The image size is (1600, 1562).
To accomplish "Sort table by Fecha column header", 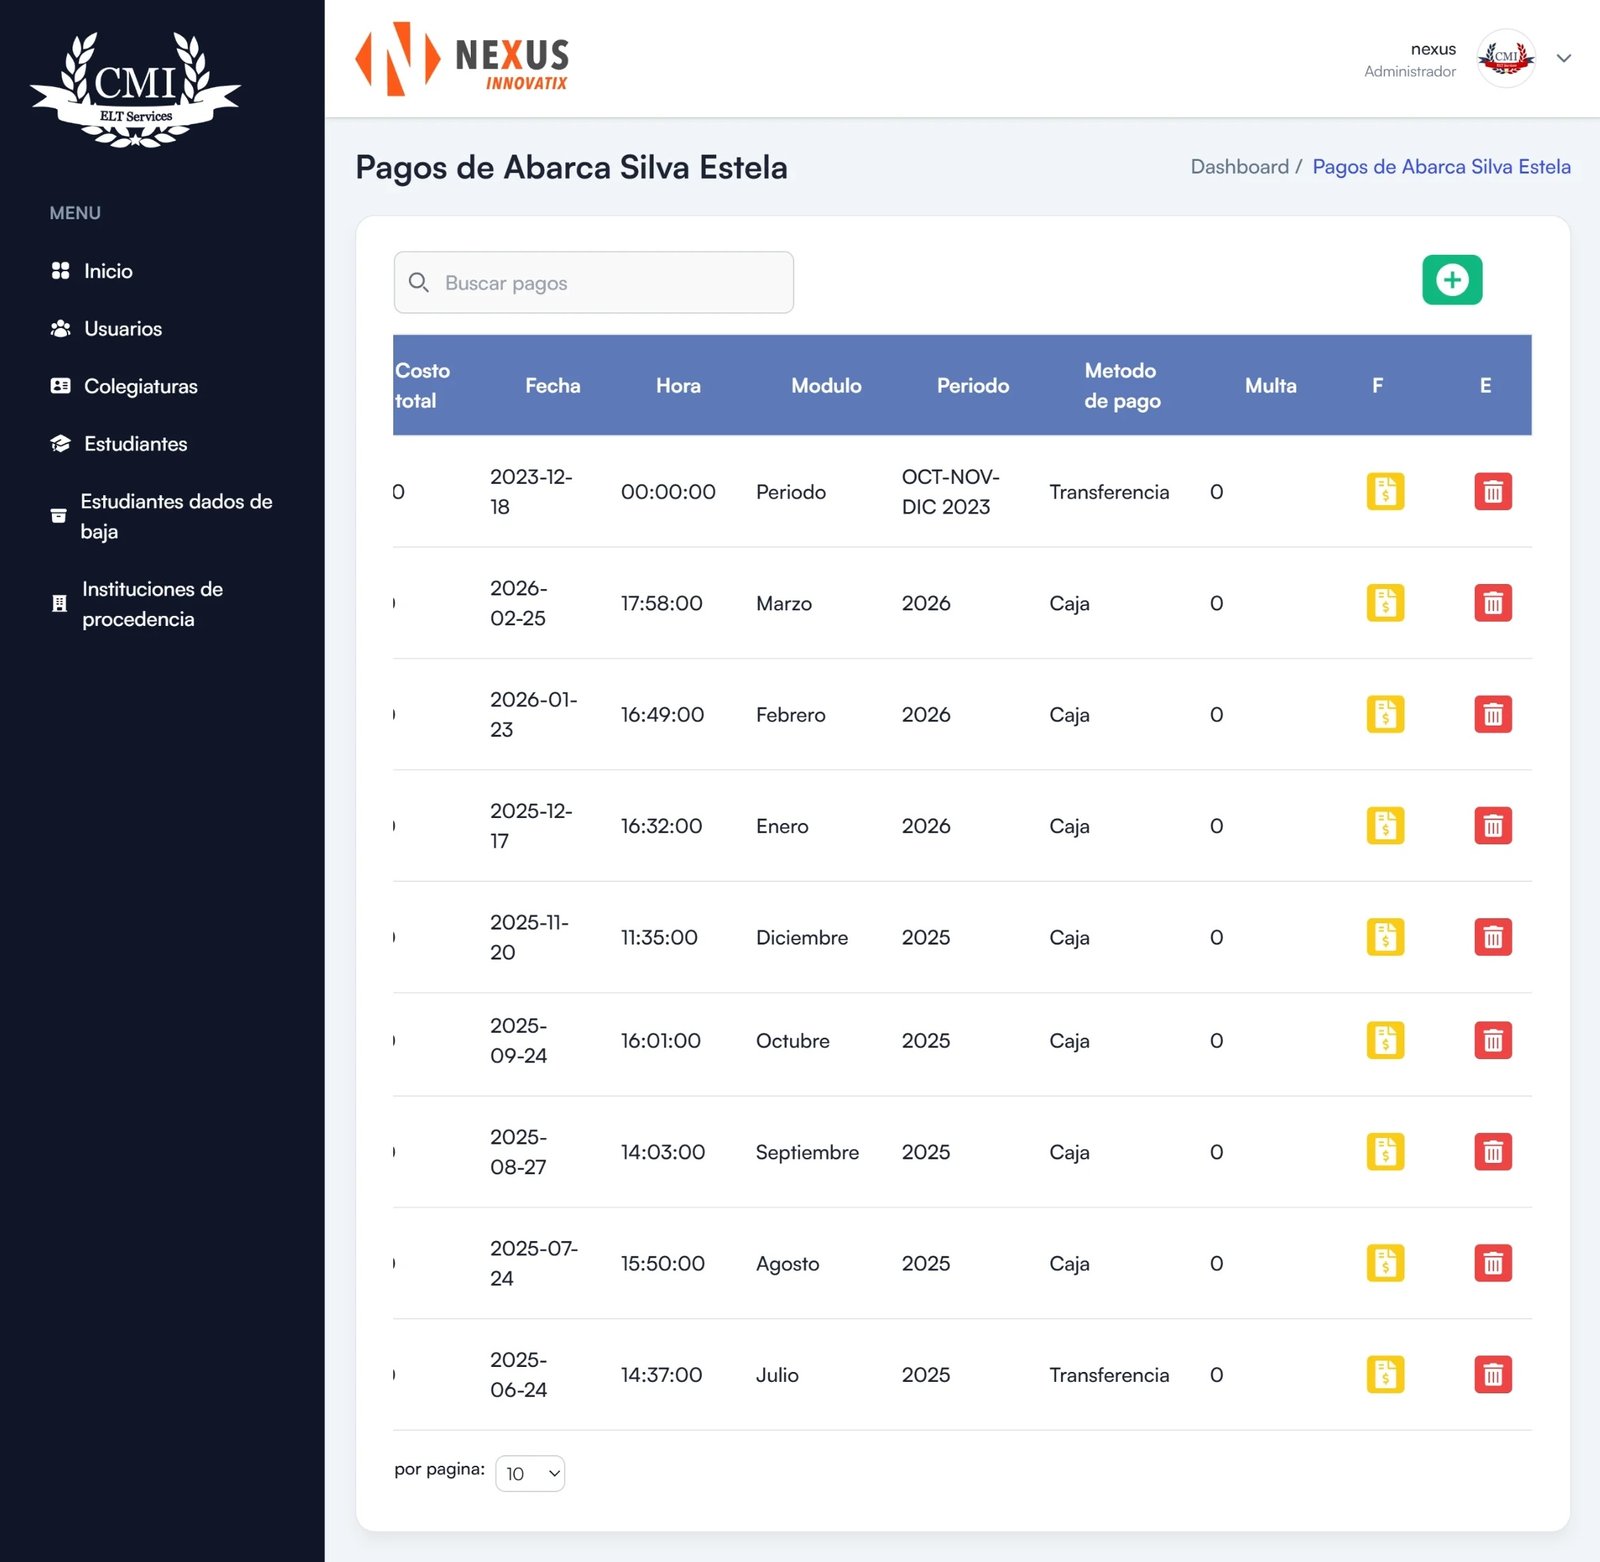I will click(x=552, y=386).
